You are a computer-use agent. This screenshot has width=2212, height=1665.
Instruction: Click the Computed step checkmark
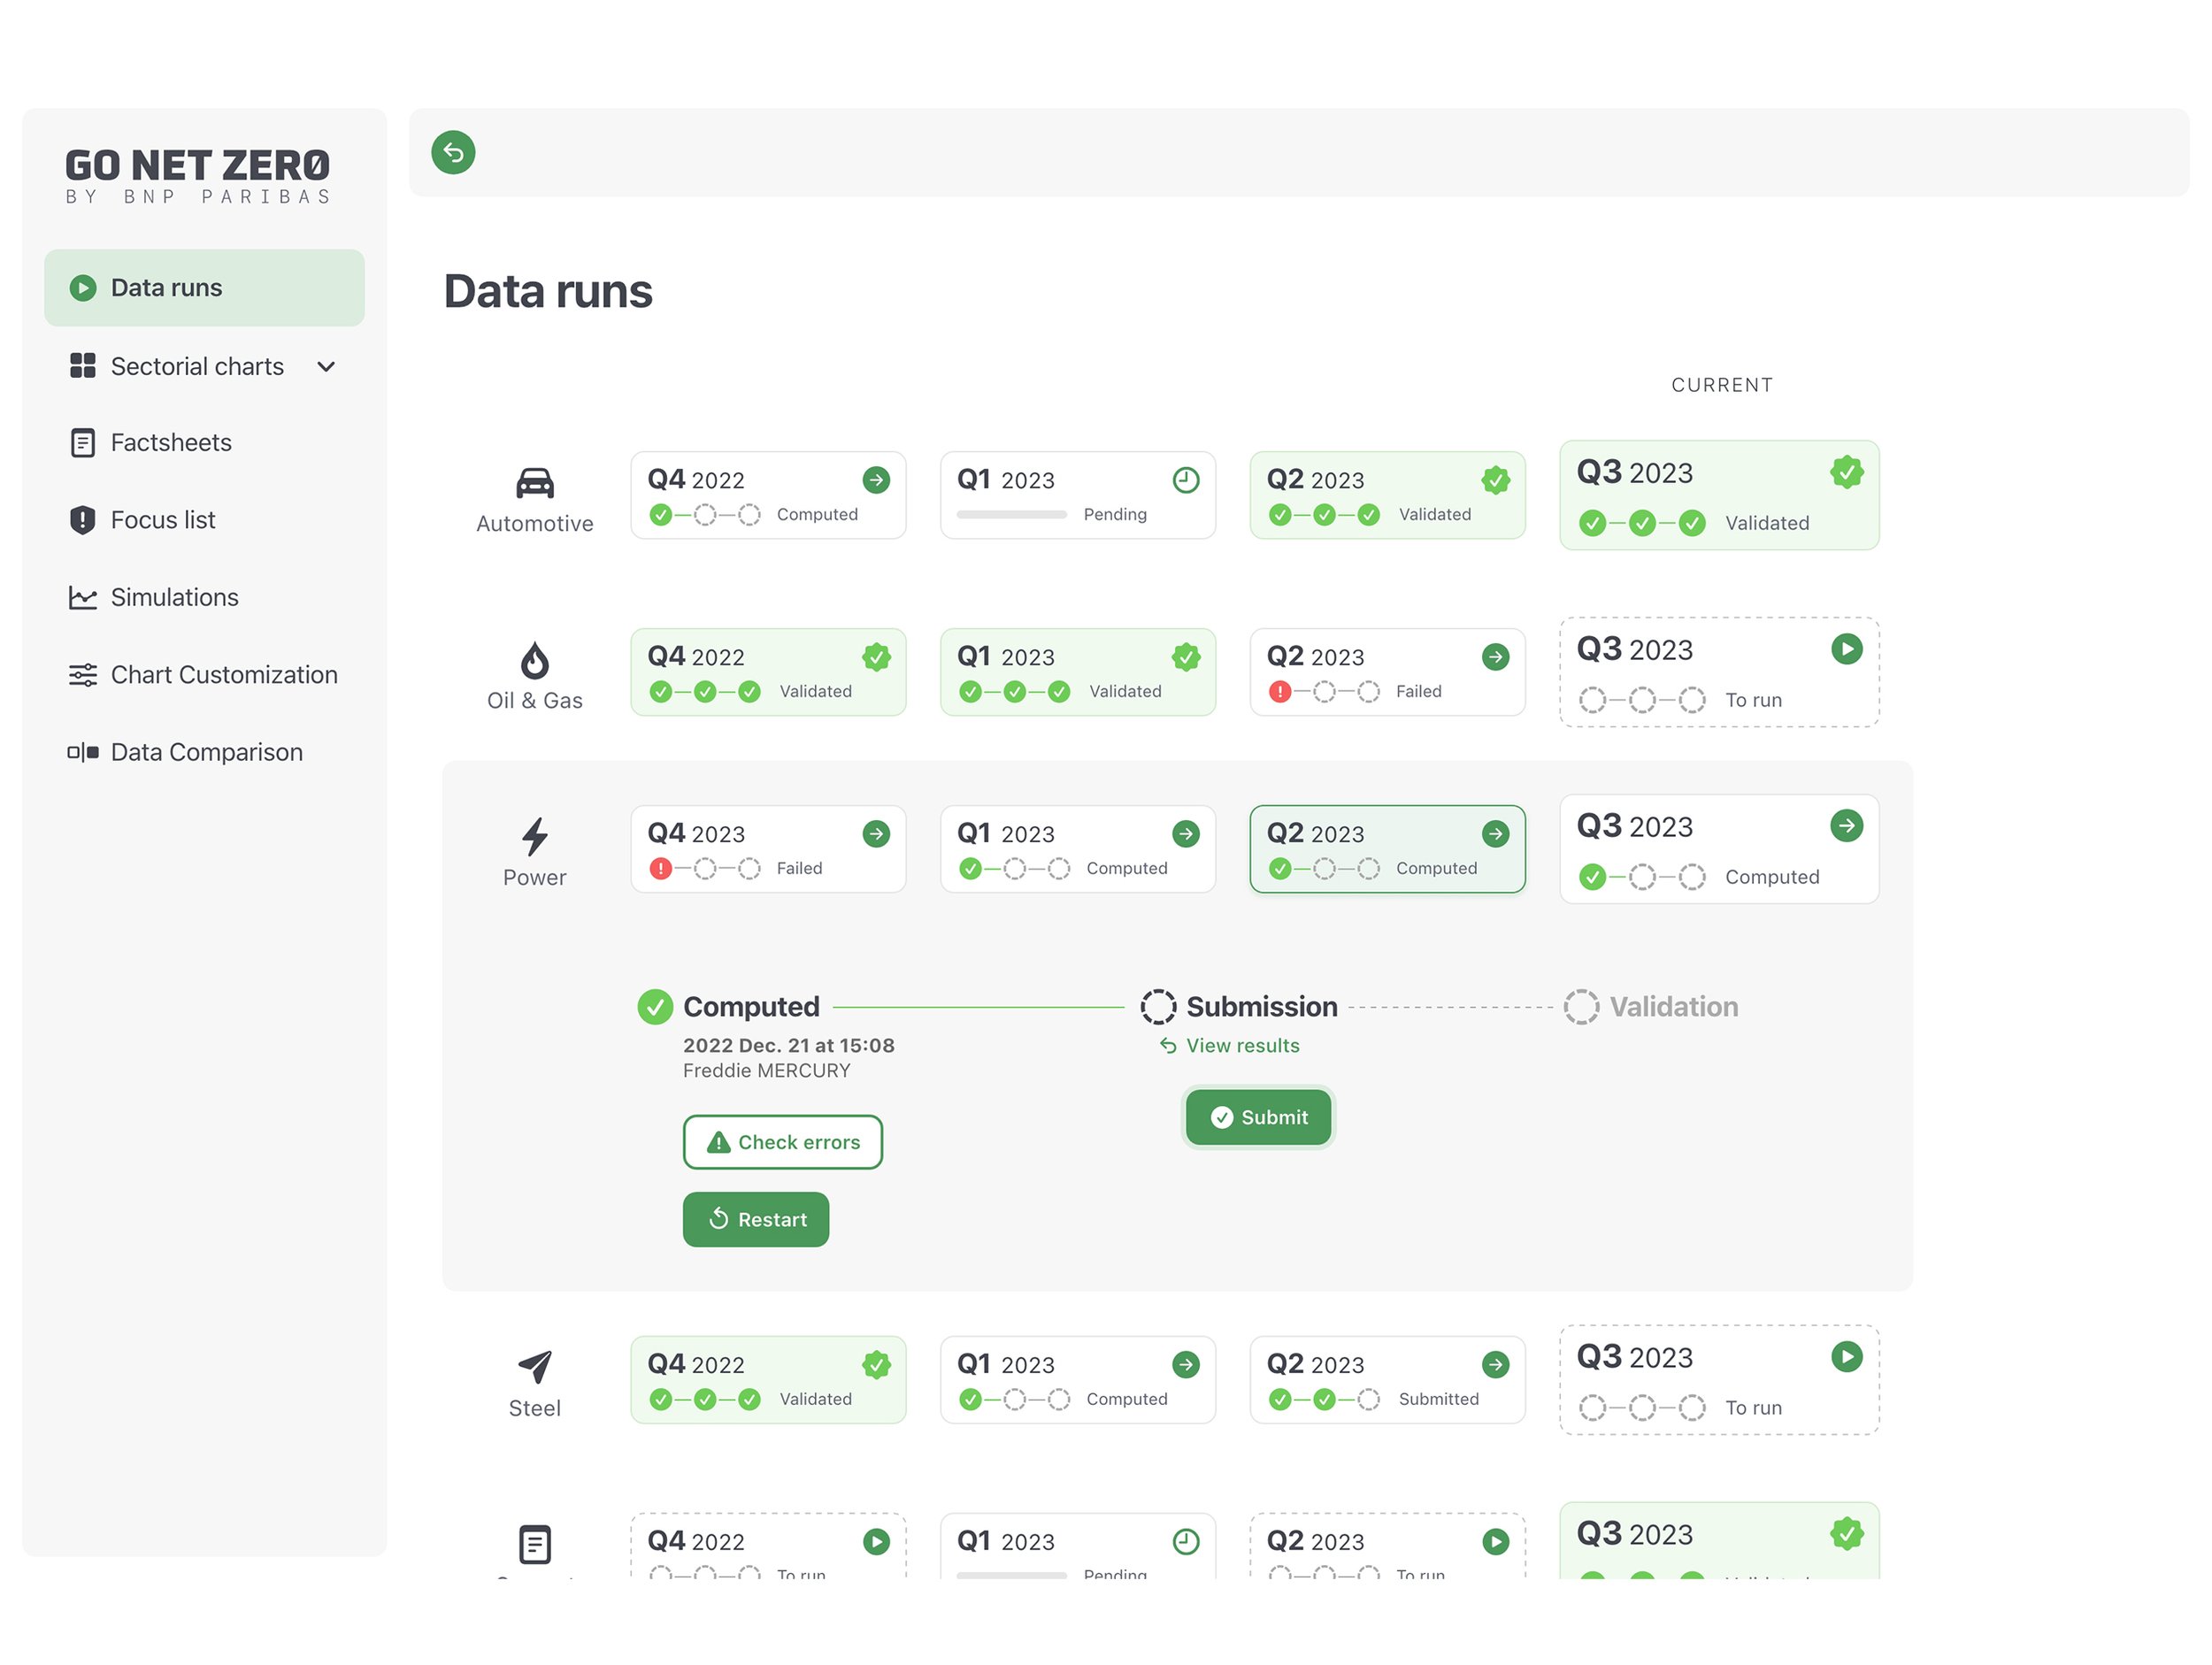[655, 1007]
